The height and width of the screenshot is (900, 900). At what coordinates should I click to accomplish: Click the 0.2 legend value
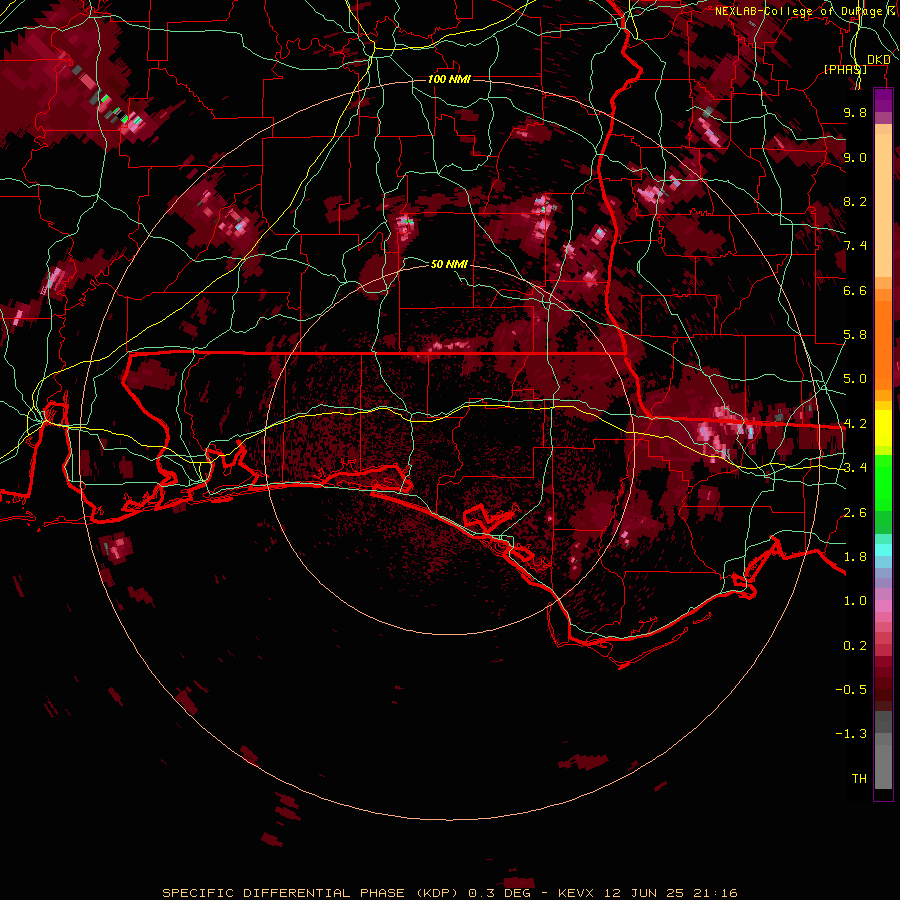855,646
